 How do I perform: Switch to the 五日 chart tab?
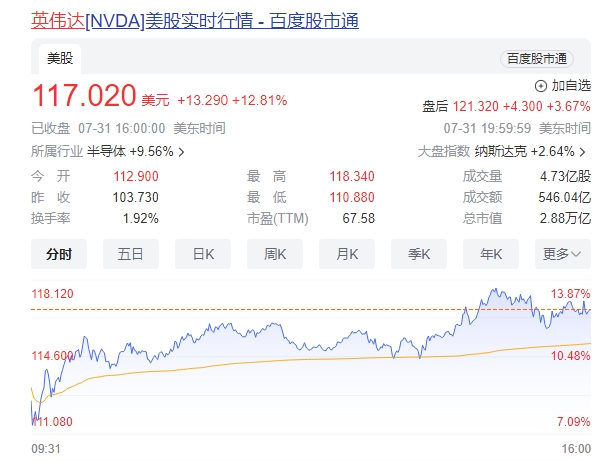131,254
